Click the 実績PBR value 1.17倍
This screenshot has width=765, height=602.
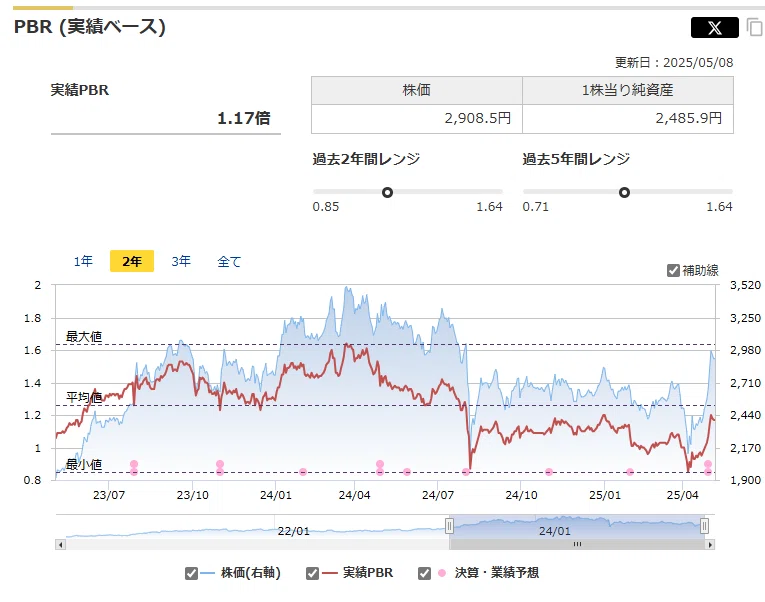point(243,118)
